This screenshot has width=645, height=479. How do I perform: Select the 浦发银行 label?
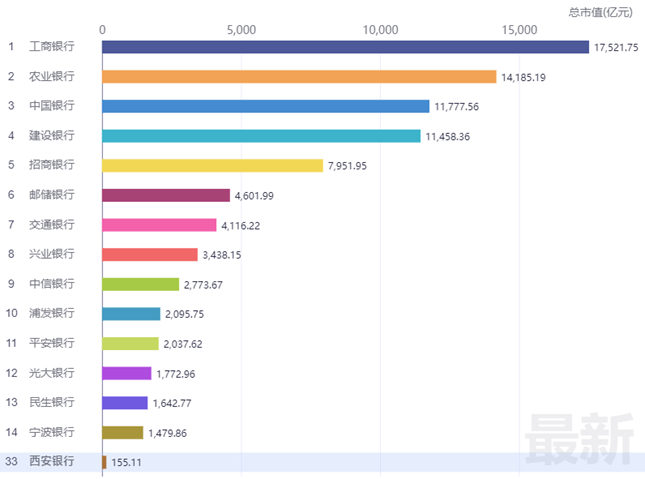pos(51,313)
